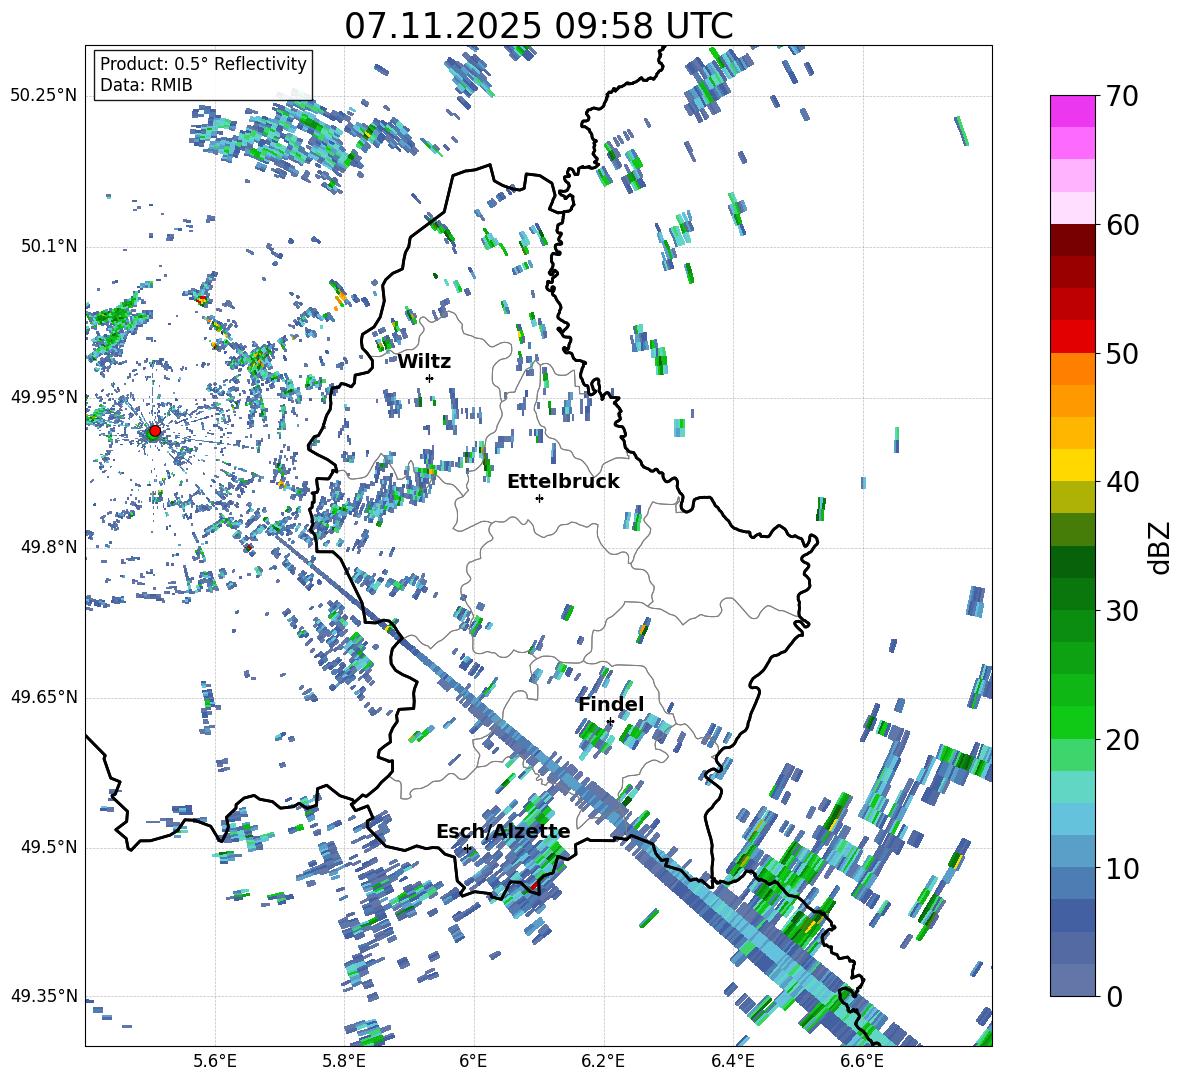The width and height of the screenshot is (1184, 1081).
Task: Click the Esch/Alzette city label
Action: [x=503, y=832]
